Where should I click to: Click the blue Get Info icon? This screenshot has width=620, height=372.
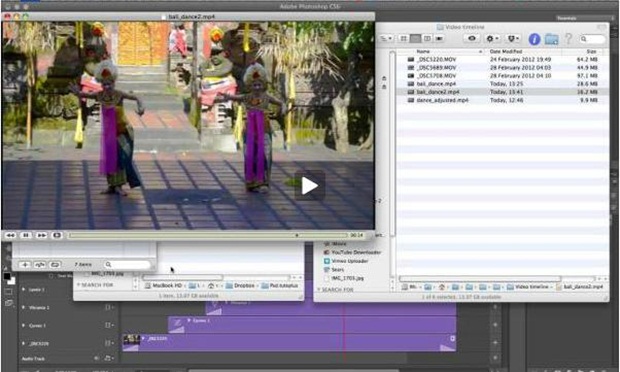[x=534, y=39]
